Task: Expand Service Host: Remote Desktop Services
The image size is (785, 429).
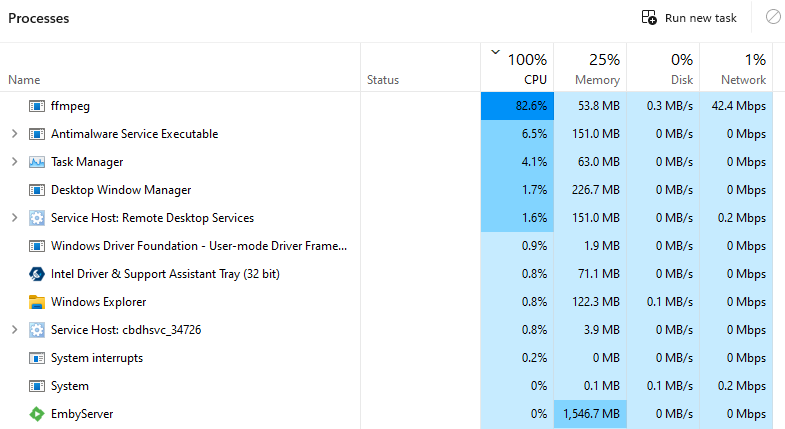Action: point(14,218)
